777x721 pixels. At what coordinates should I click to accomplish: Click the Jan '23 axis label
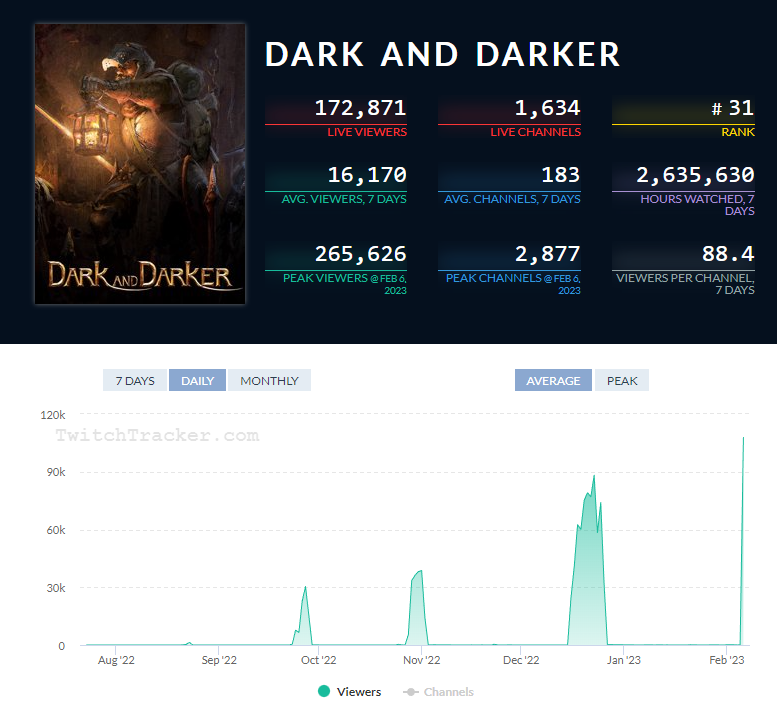624,660
